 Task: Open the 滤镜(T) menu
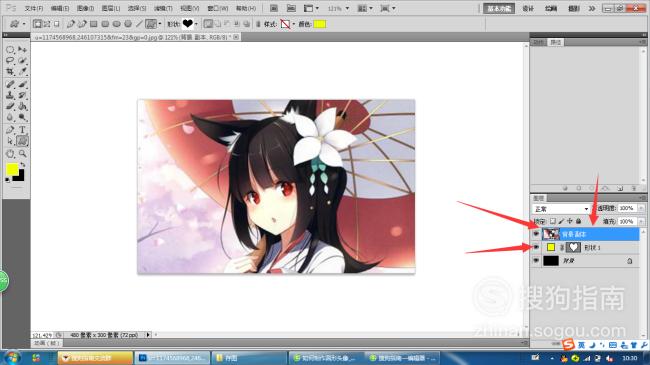point(163,8)
